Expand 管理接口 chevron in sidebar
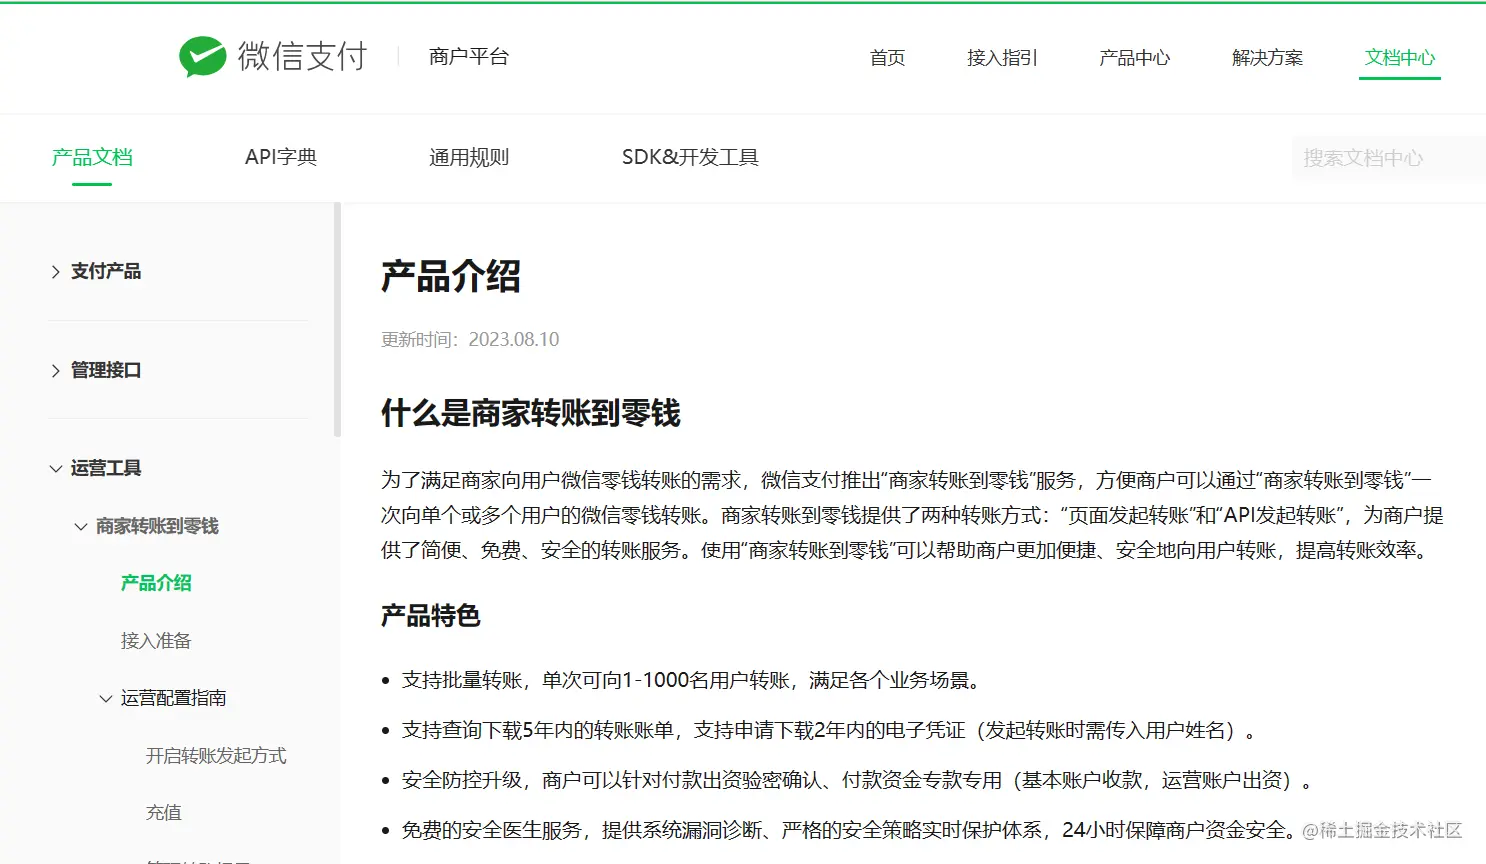 pos(56,371)
